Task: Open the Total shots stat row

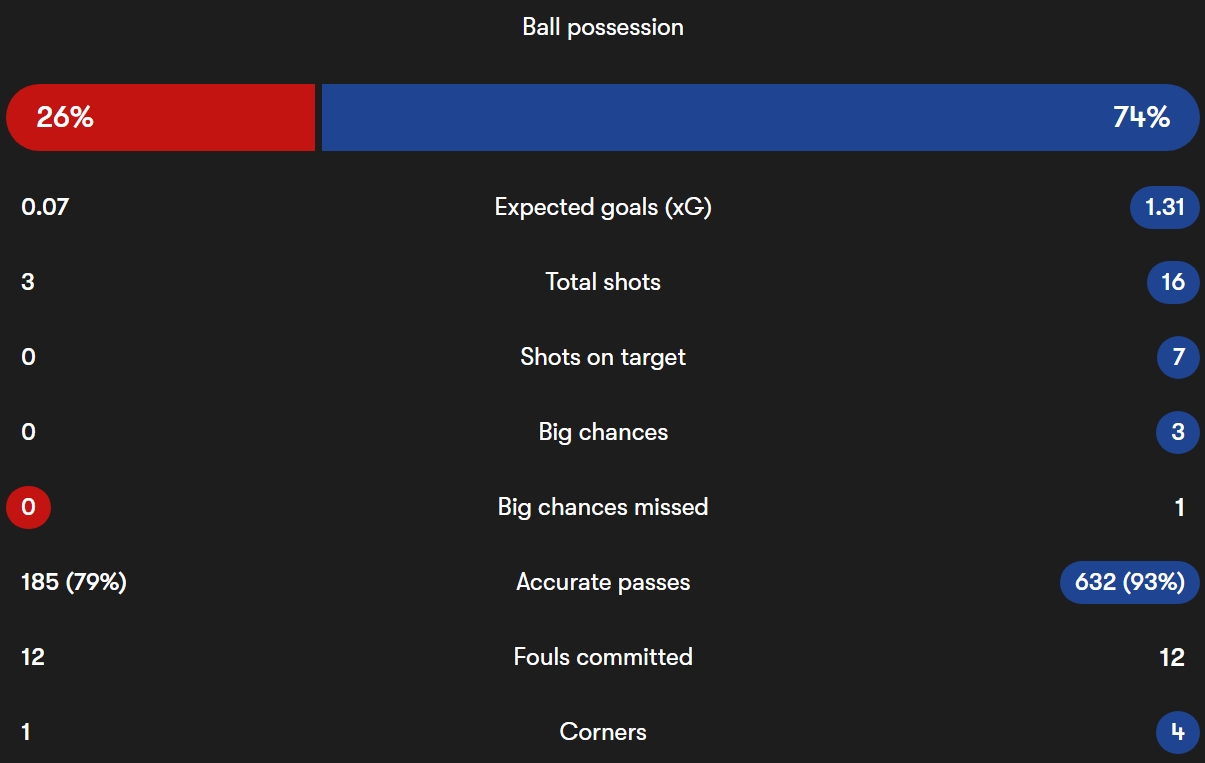Action: pos(603,282)
